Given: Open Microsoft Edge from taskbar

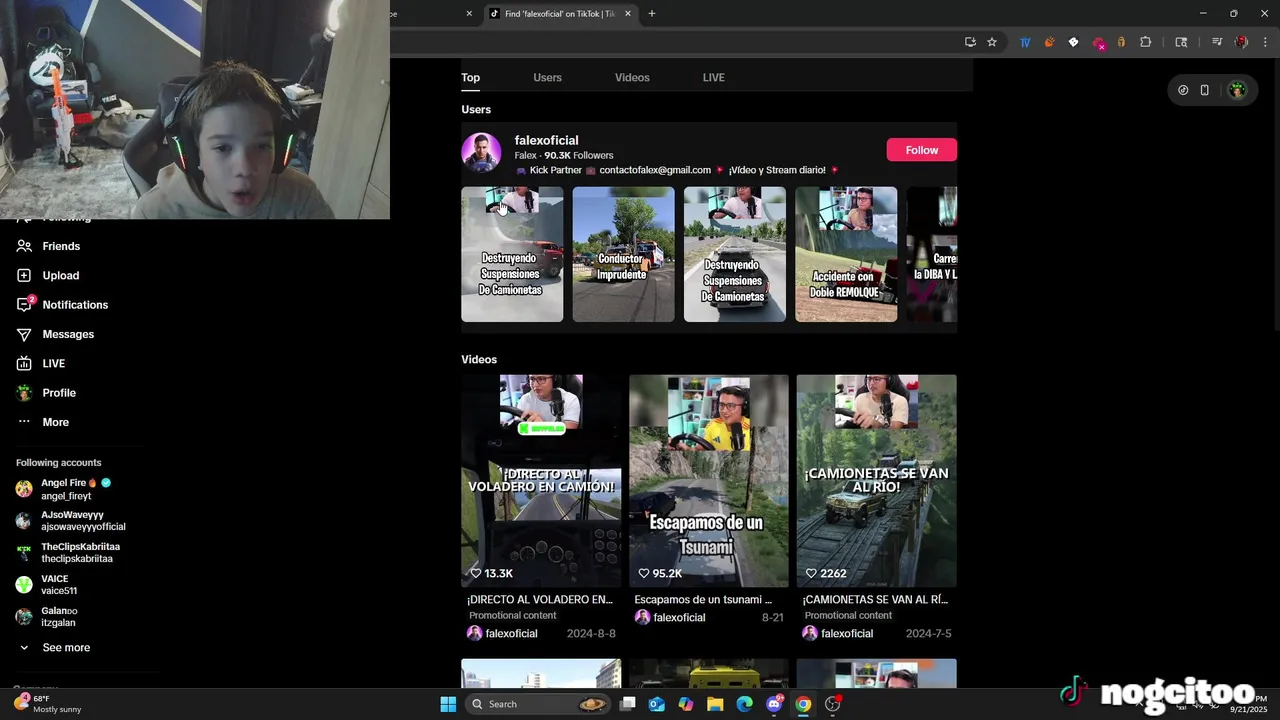Looking at the screenshot, I should pos(744,704).
